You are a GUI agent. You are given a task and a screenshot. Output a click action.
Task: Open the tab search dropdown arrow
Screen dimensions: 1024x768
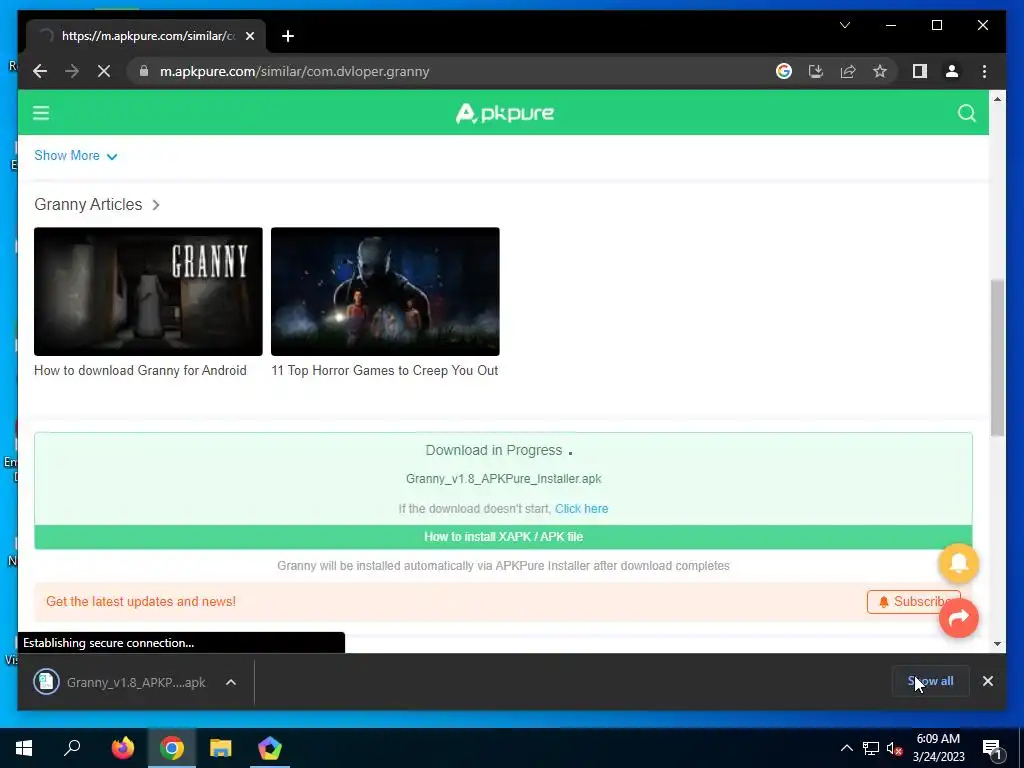tap(844, 25)
